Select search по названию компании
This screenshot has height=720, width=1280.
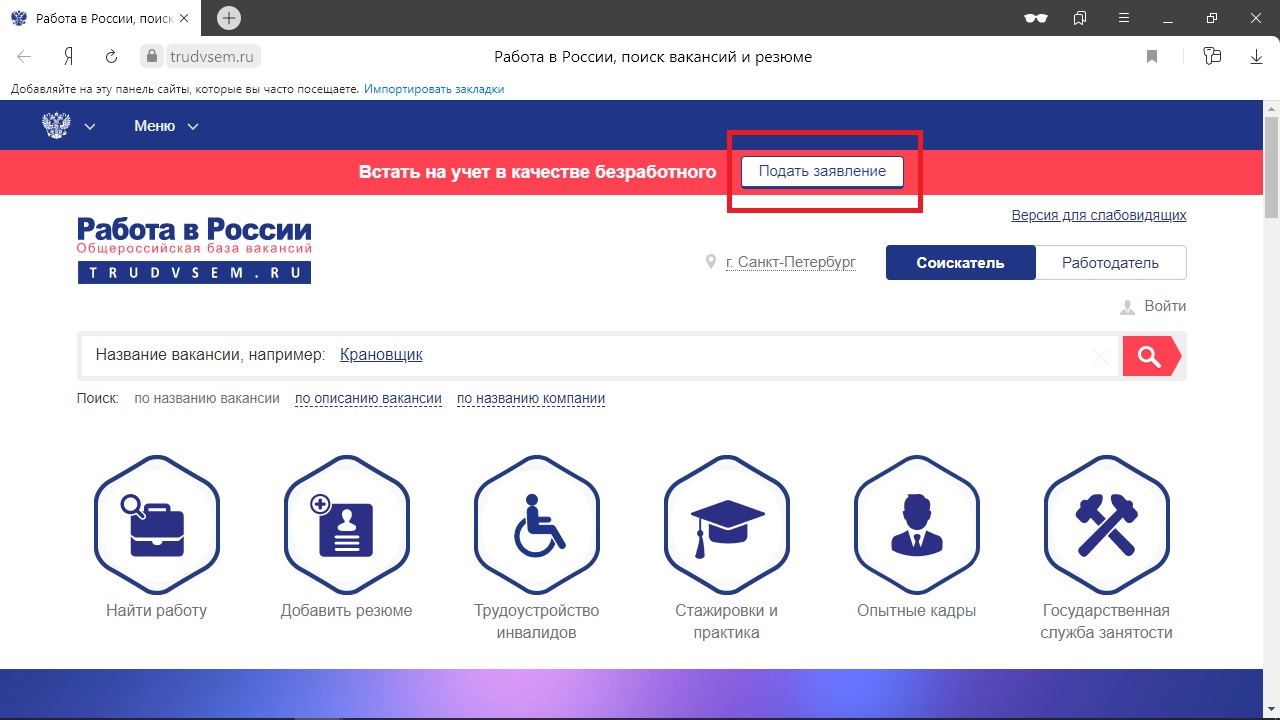pyautogui.click(x=531, y=398)
